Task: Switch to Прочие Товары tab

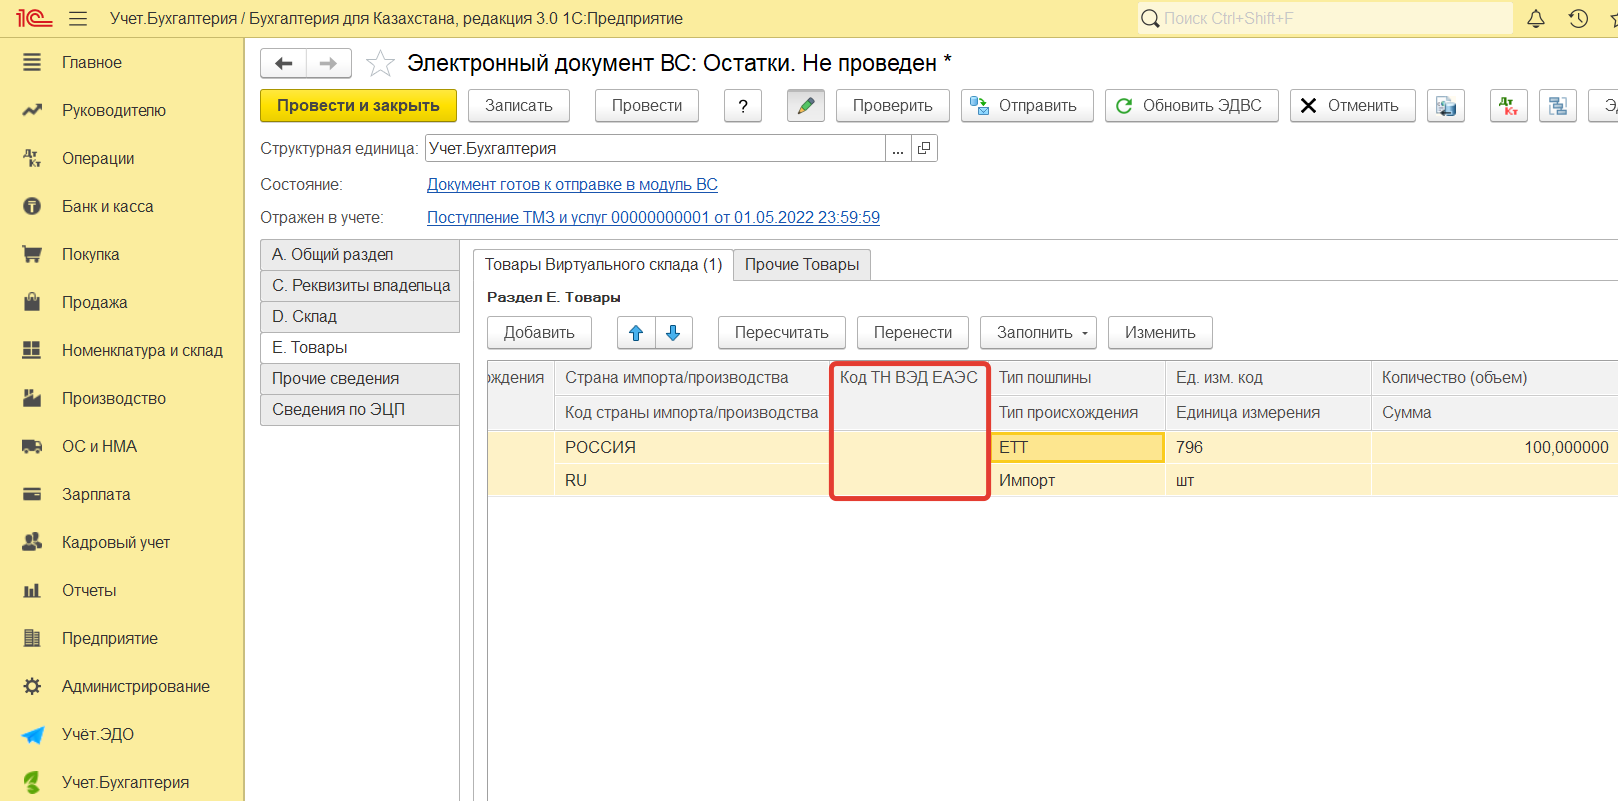Action: click(801, 265)
